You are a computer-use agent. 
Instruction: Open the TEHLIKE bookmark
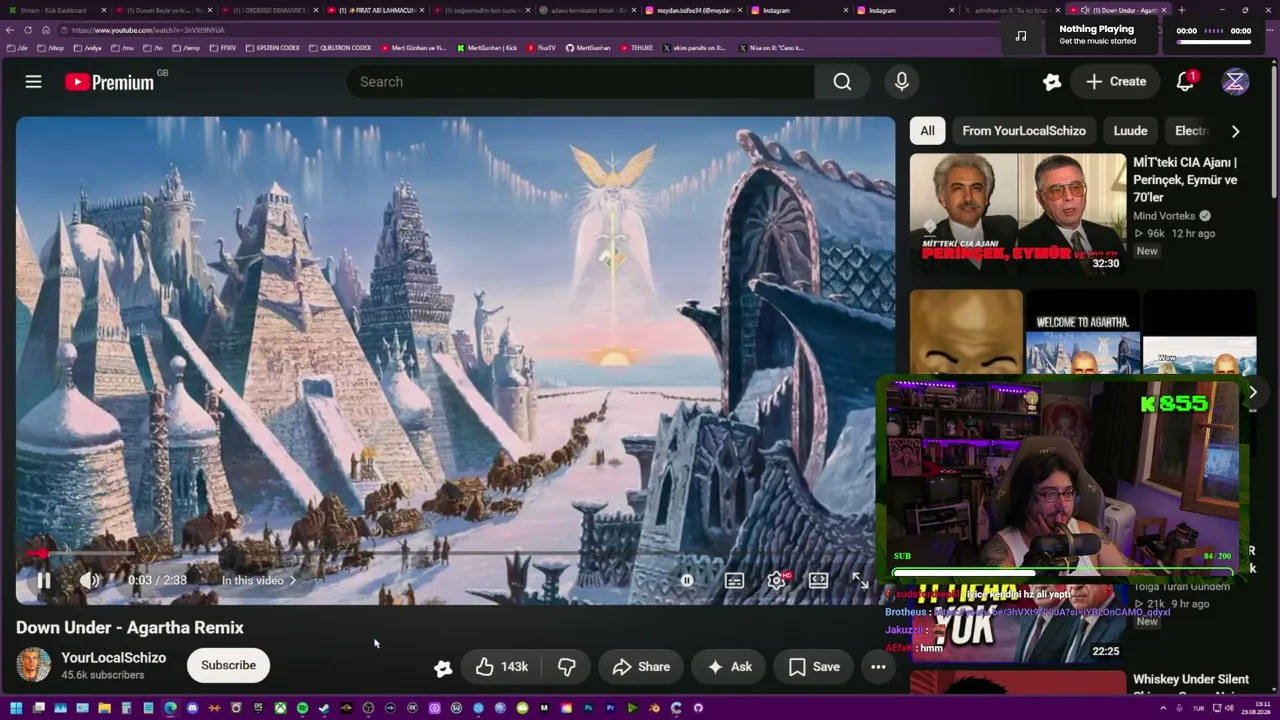tap(636, 48)
